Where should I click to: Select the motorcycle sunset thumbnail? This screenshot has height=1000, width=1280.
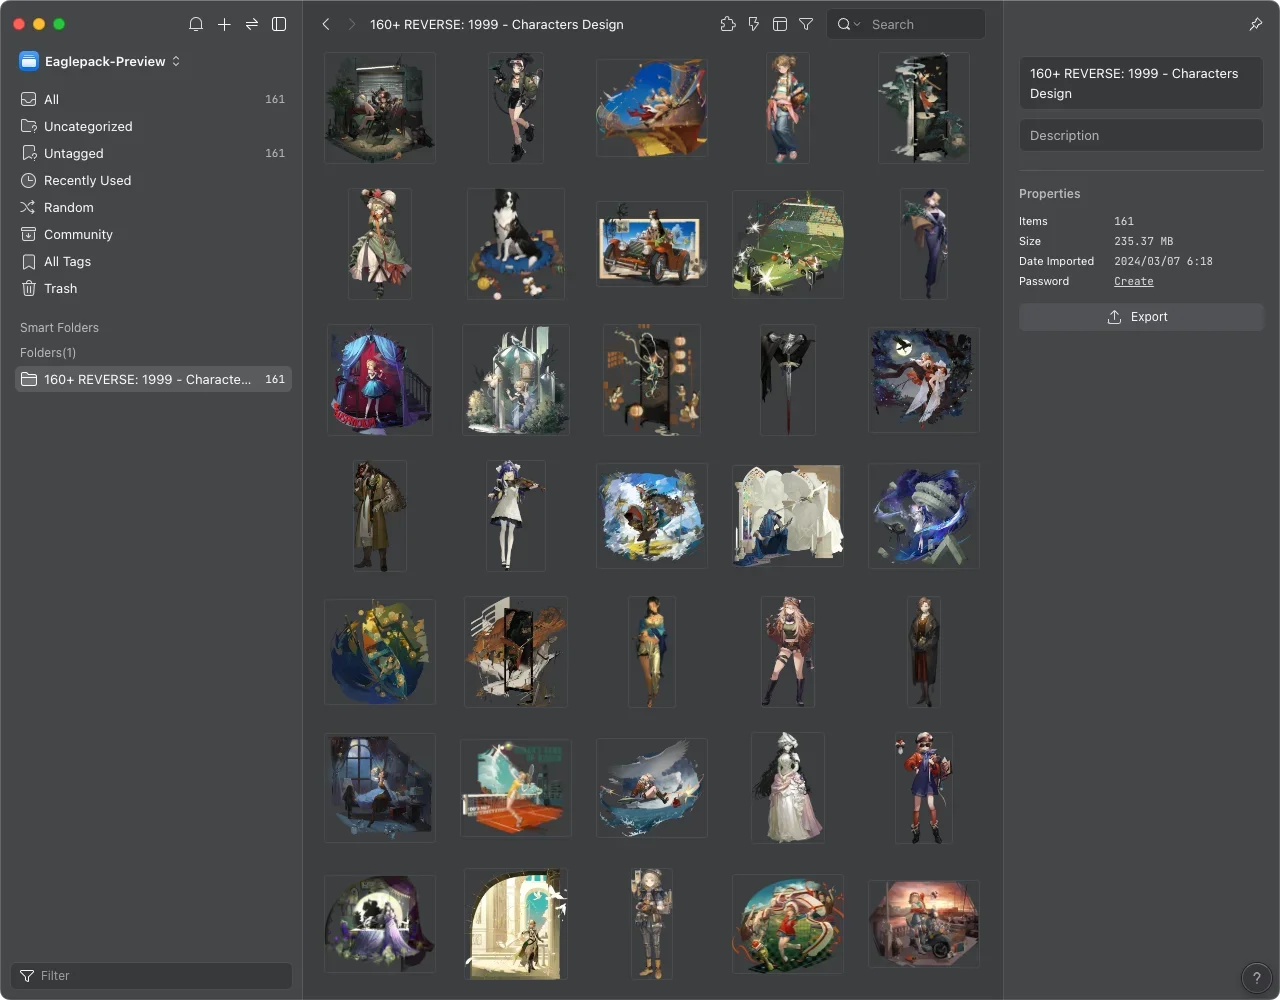924,924
